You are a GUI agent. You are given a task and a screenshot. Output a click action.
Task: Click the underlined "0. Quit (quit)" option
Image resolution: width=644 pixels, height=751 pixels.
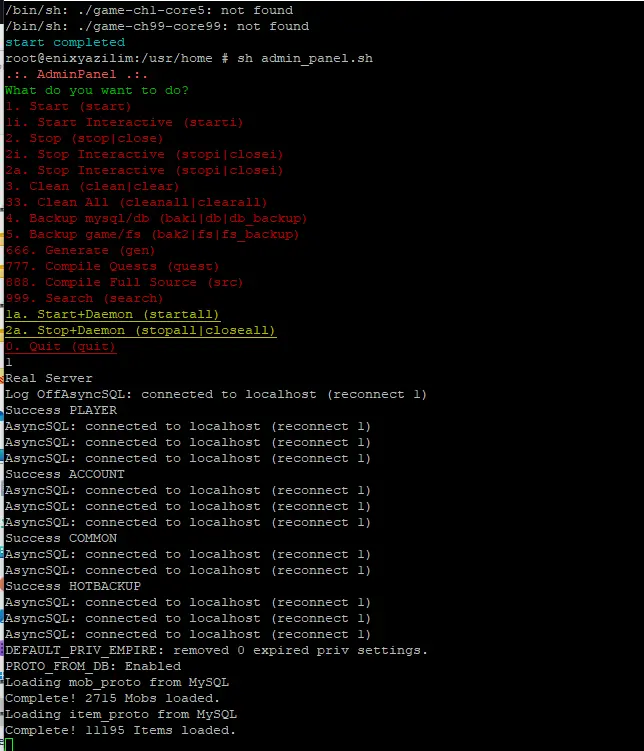click(x=60, y=346)
